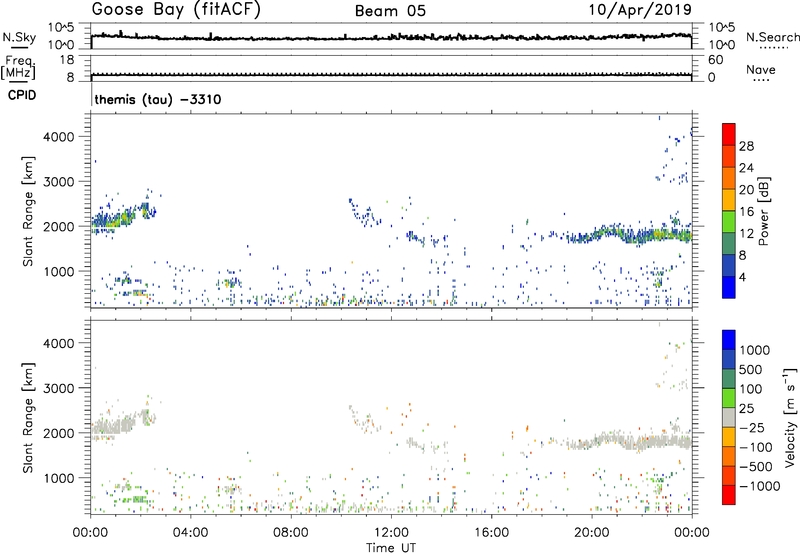This screenshot has height=554, width=800.
Task: Select the '-500' label on velocity scale
Action: (756, 467)
